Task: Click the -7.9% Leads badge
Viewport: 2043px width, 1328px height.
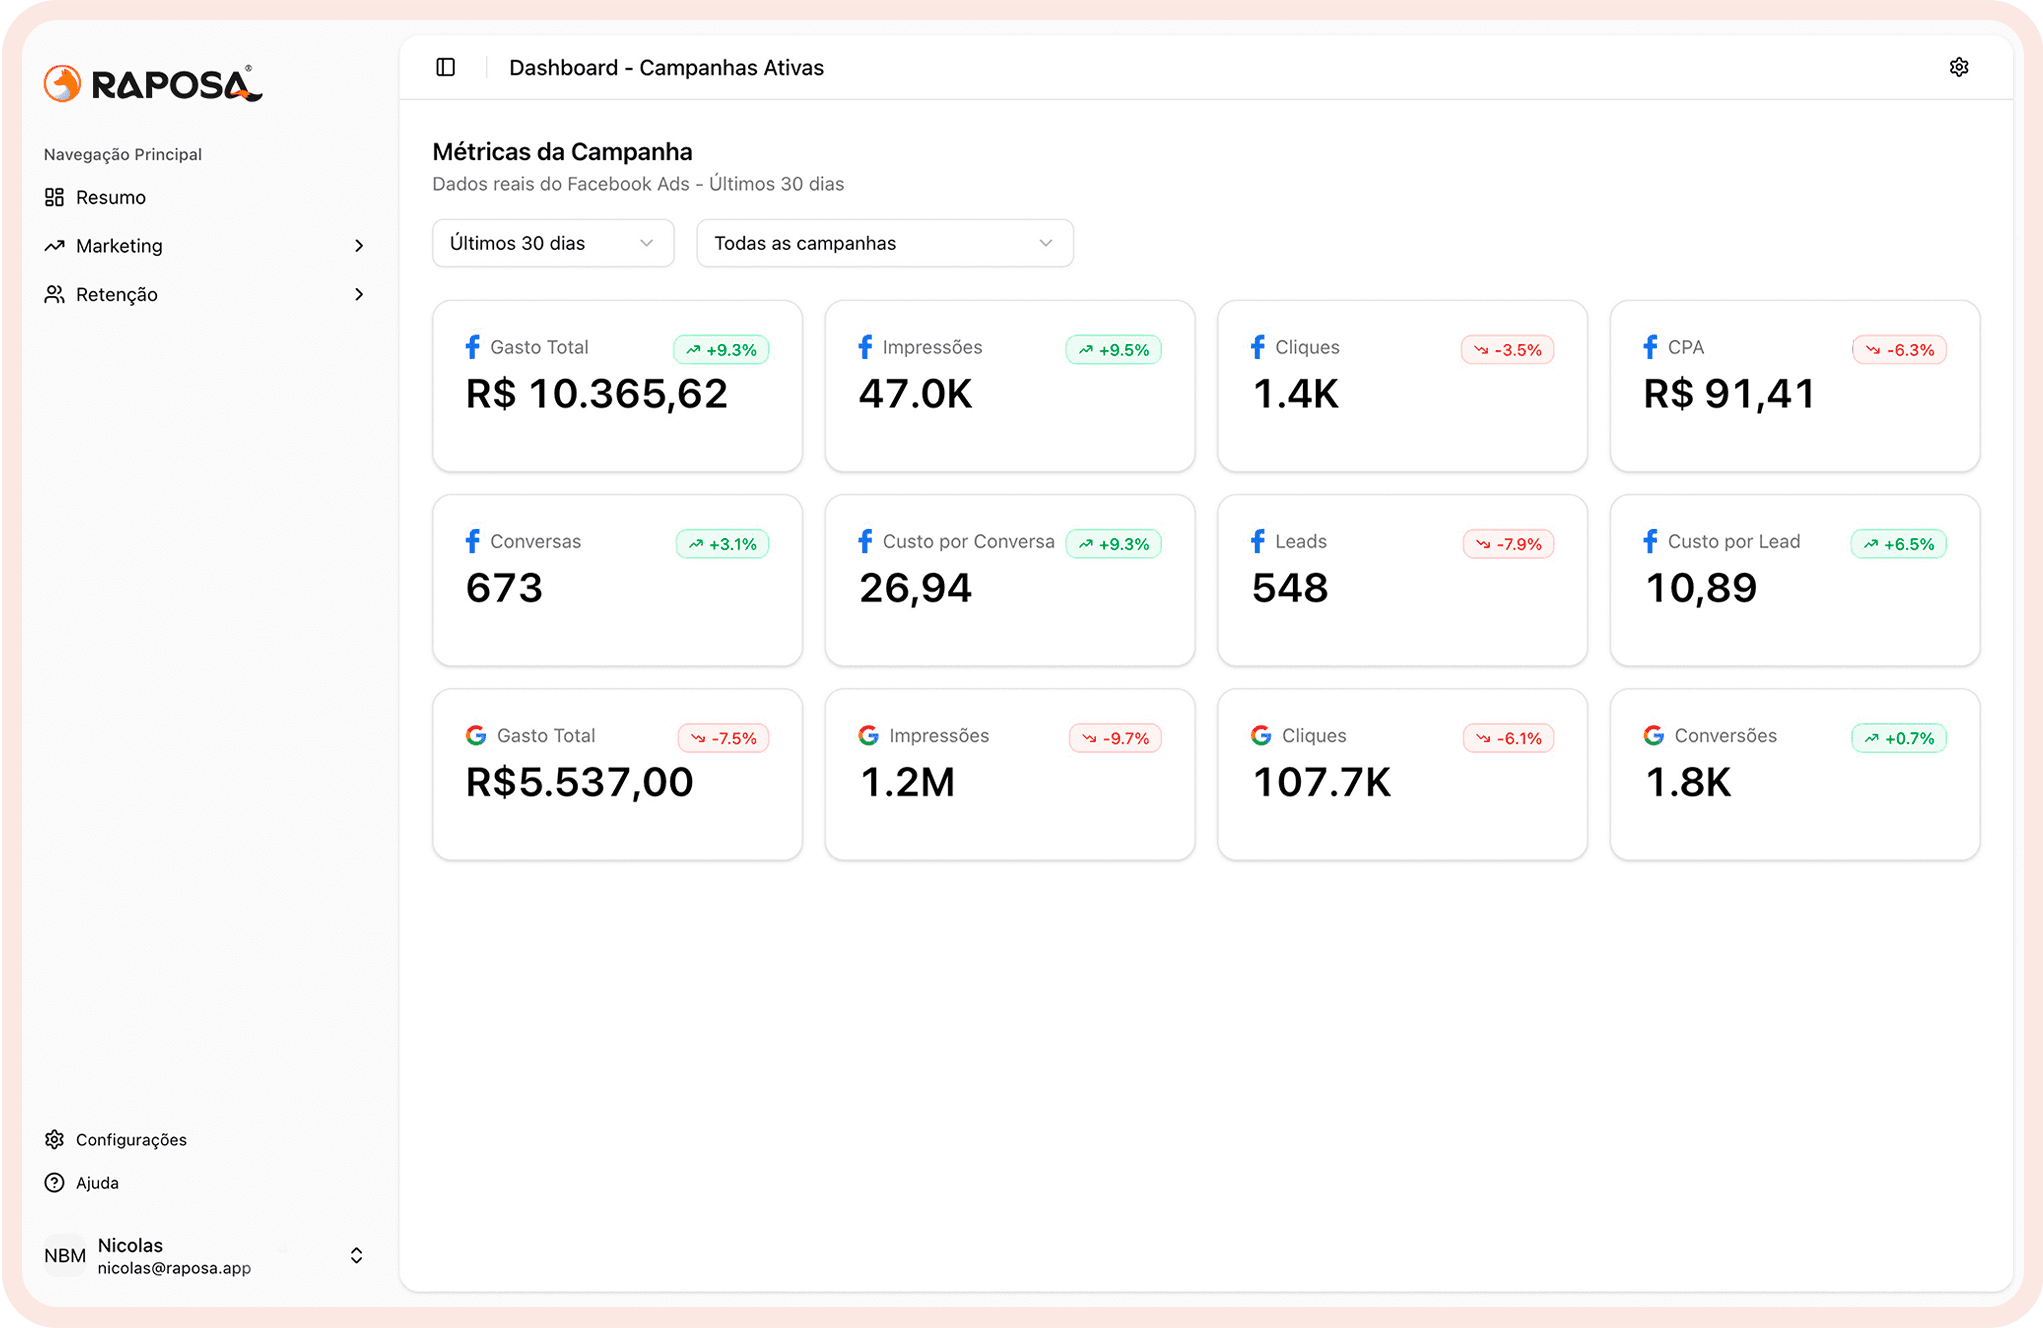Action: click(1508, 544)
